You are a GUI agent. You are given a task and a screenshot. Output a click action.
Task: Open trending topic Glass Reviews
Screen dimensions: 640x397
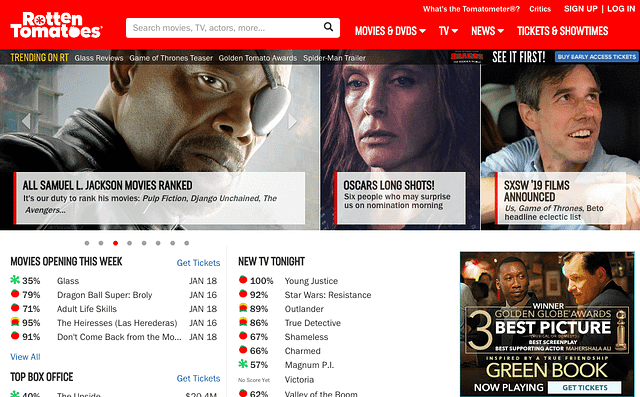(x=99, y=58)
